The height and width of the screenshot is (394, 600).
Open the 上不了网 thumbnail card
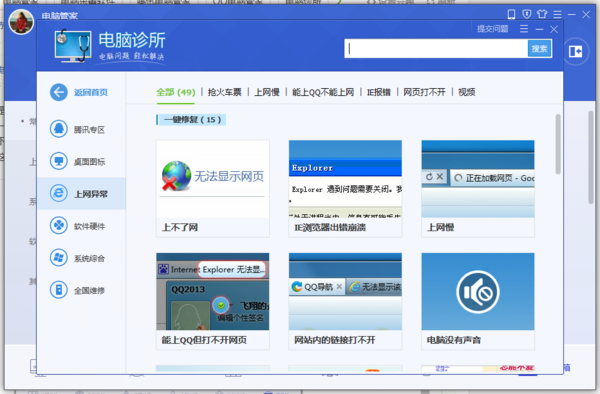(213, 189)
